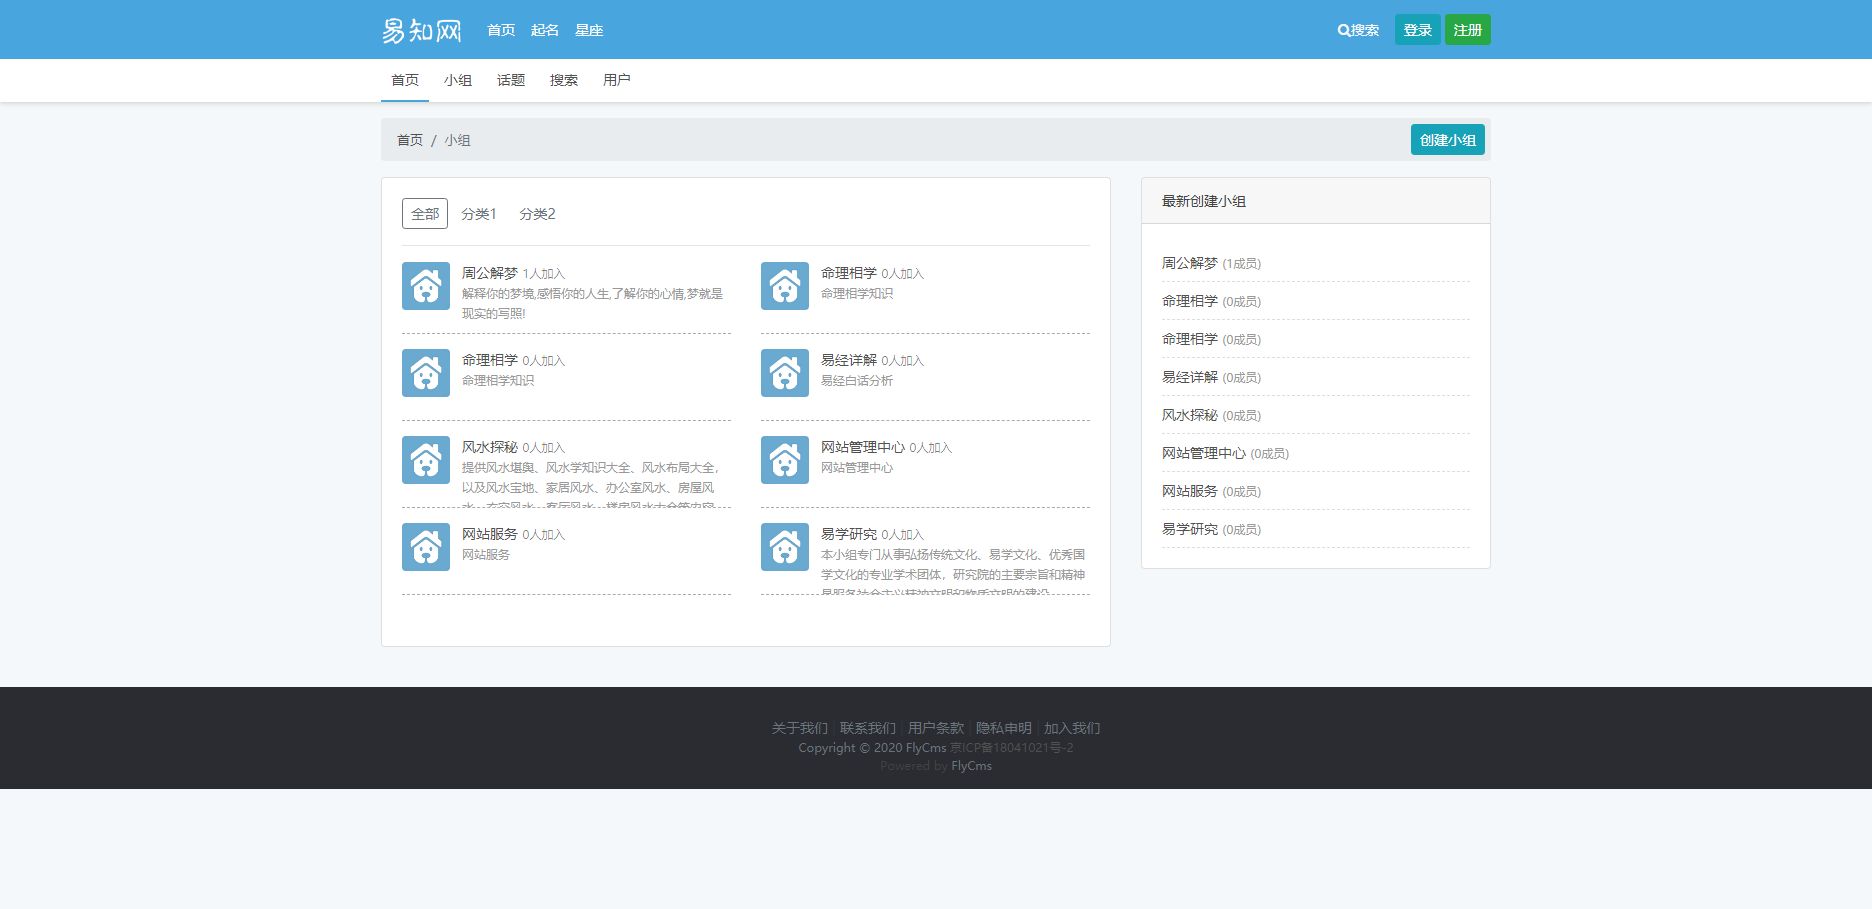Click the green 注册 button
Viewport: 1872px width, 909px height.
coord(1467,30)
